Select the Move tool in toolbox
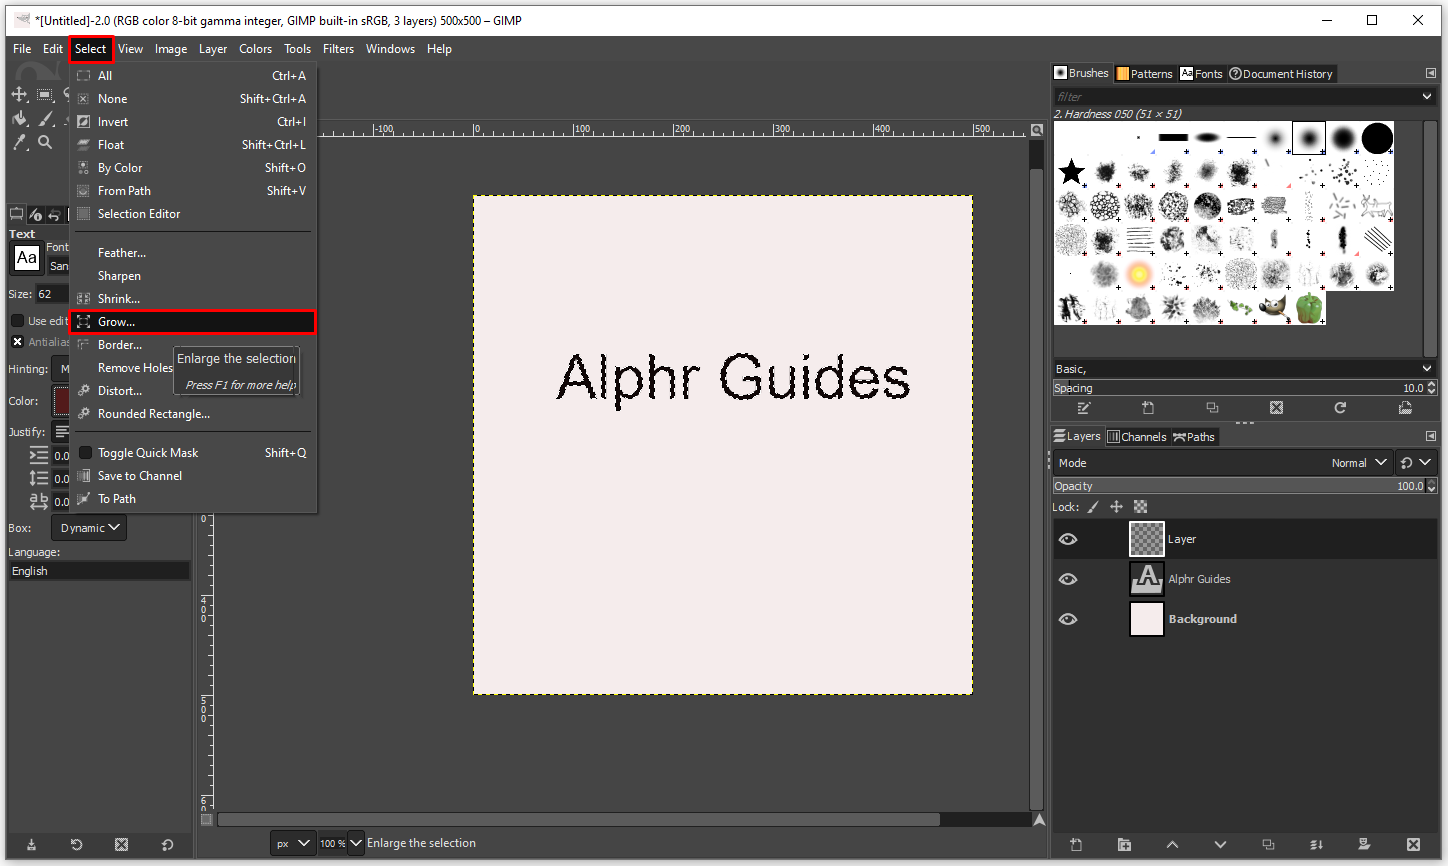Viewport: 1448px width, 866px height. [19, 94]
